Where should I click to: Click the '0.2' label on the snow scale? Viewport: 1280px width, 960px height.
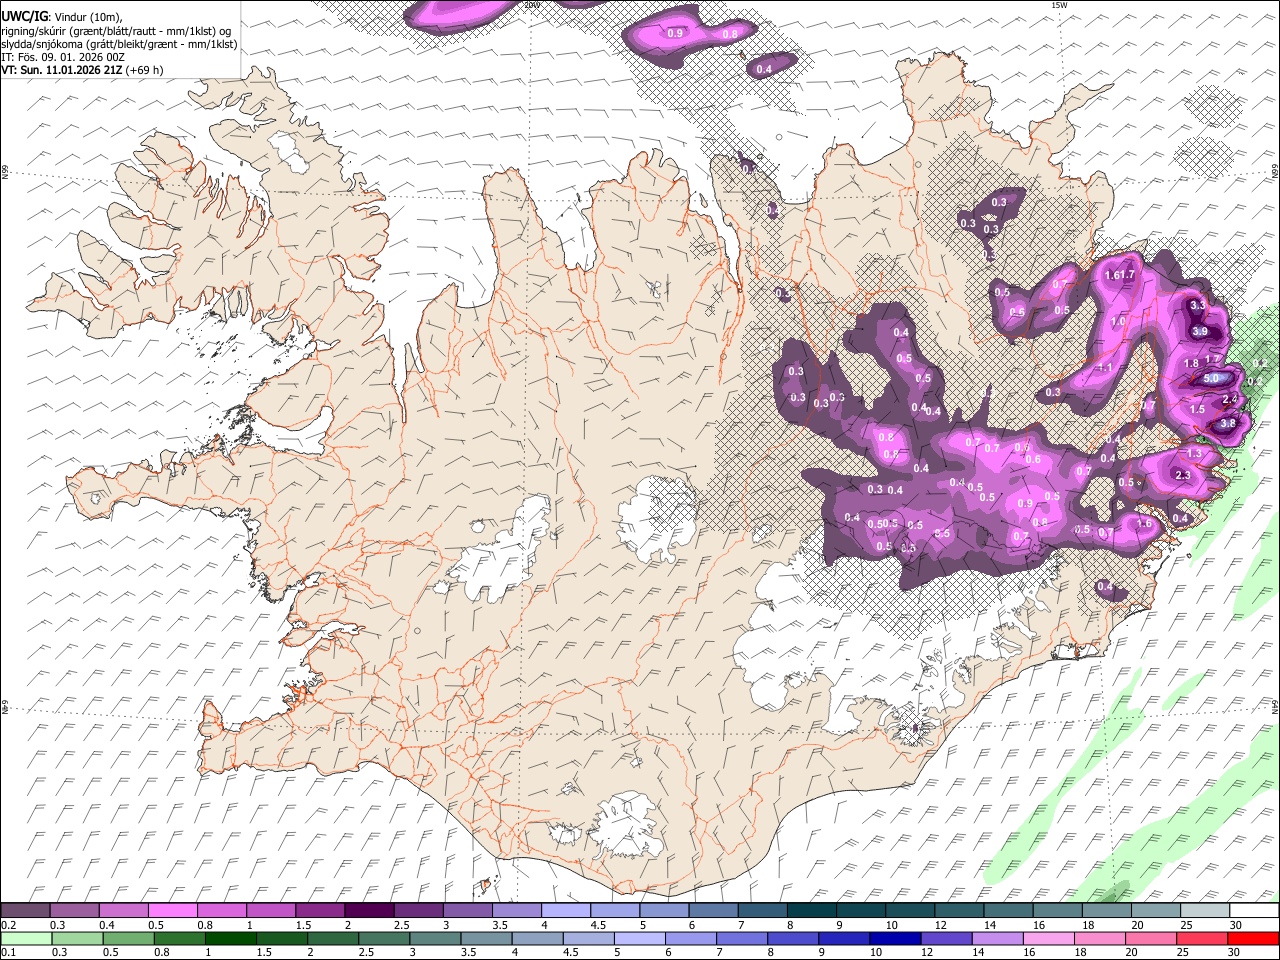[8, 925]
